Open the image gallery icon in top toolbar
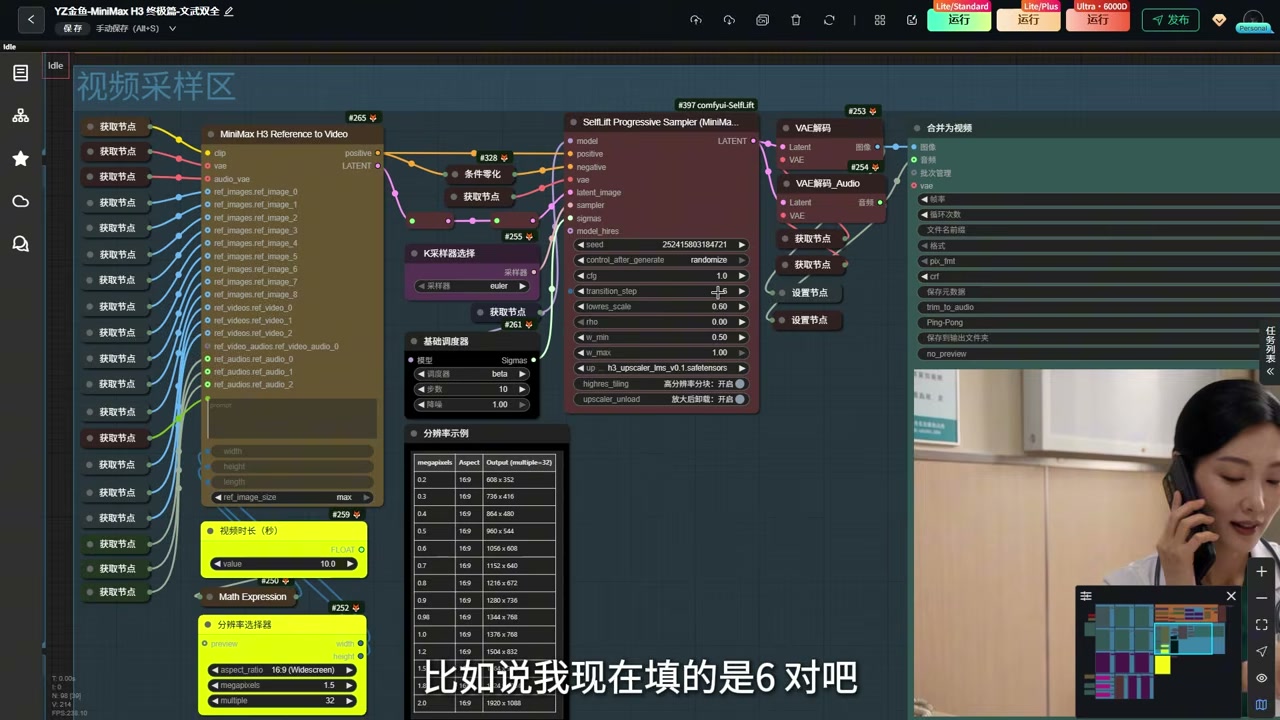Image resolution: width=1280 pixels, height=720 pixels. coord(762,20)
